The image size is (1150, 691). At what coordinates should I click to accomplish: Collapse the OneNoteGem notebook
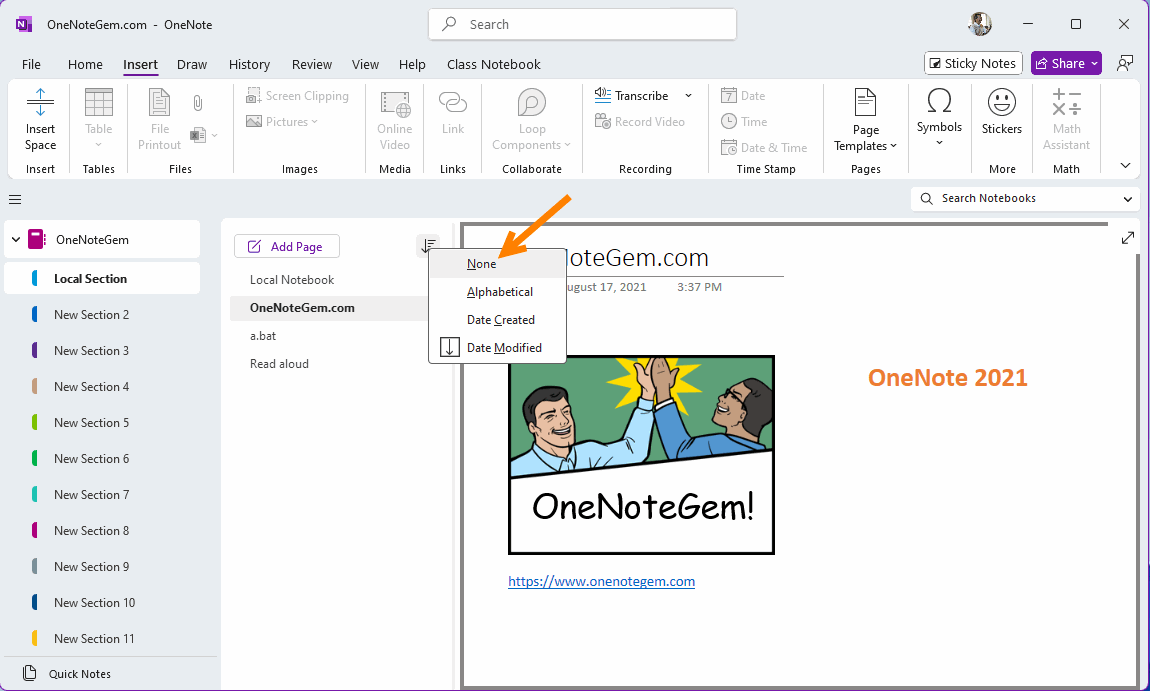pyautogui.click(x=15, y=240)
